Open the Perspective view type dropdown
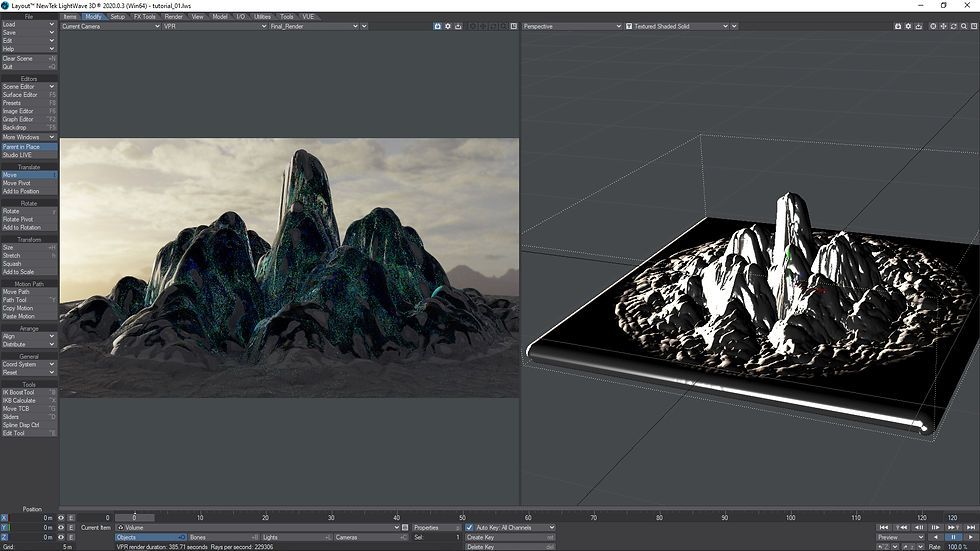The image size is (980, 551). 571,26
